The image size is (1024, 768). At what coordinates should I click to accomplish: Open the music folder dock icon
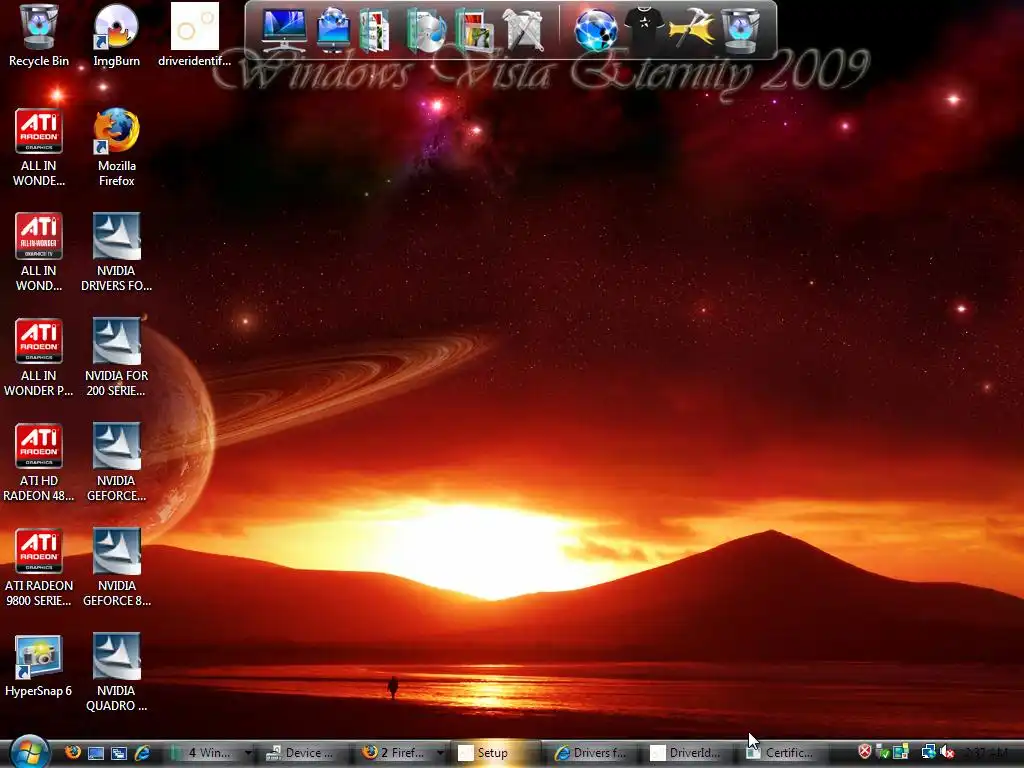(426, 30)
